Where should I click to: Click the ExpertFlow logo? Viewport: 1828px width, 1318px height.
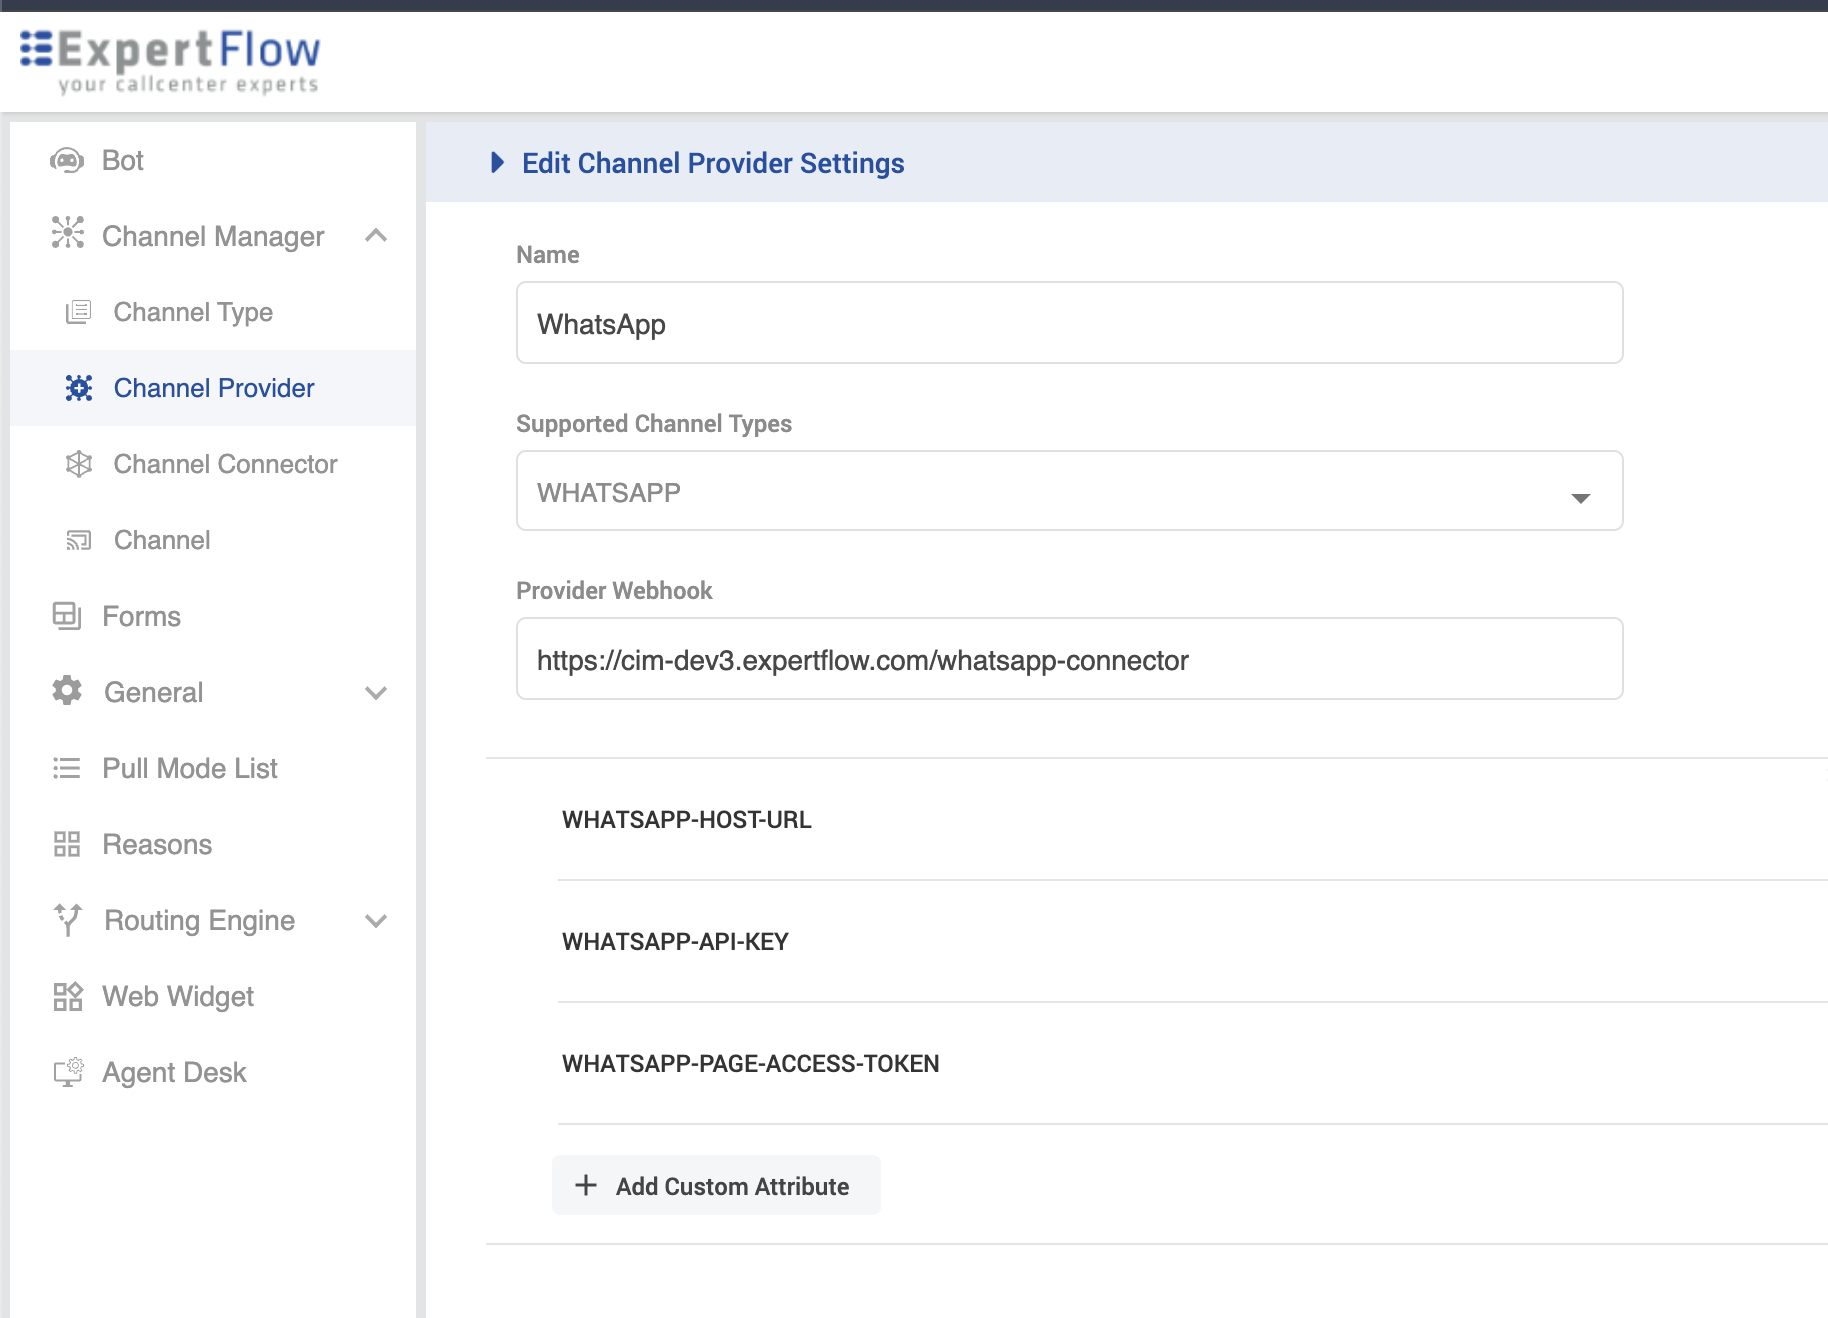point(170,61)
